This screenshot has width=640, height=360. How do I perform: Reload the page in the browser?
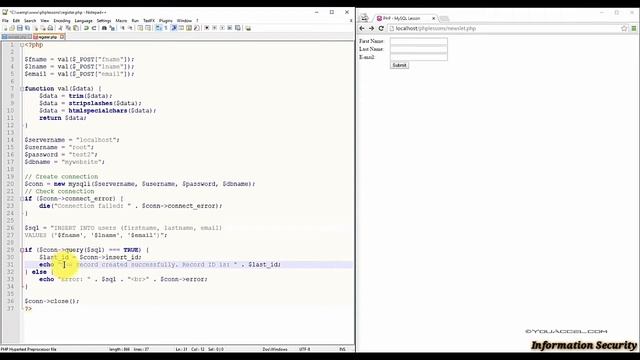click(381, 29)
